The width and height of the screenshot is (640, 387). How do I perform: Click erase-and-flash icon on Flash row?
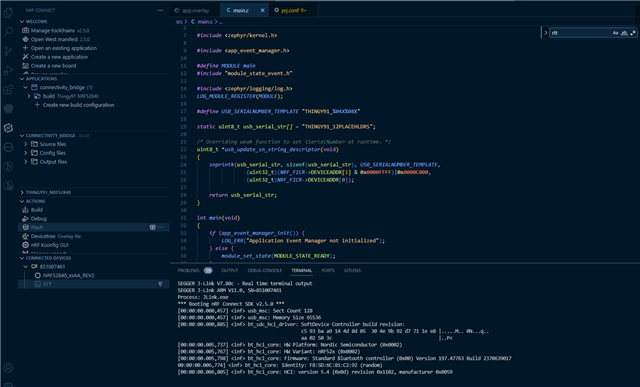153,227
